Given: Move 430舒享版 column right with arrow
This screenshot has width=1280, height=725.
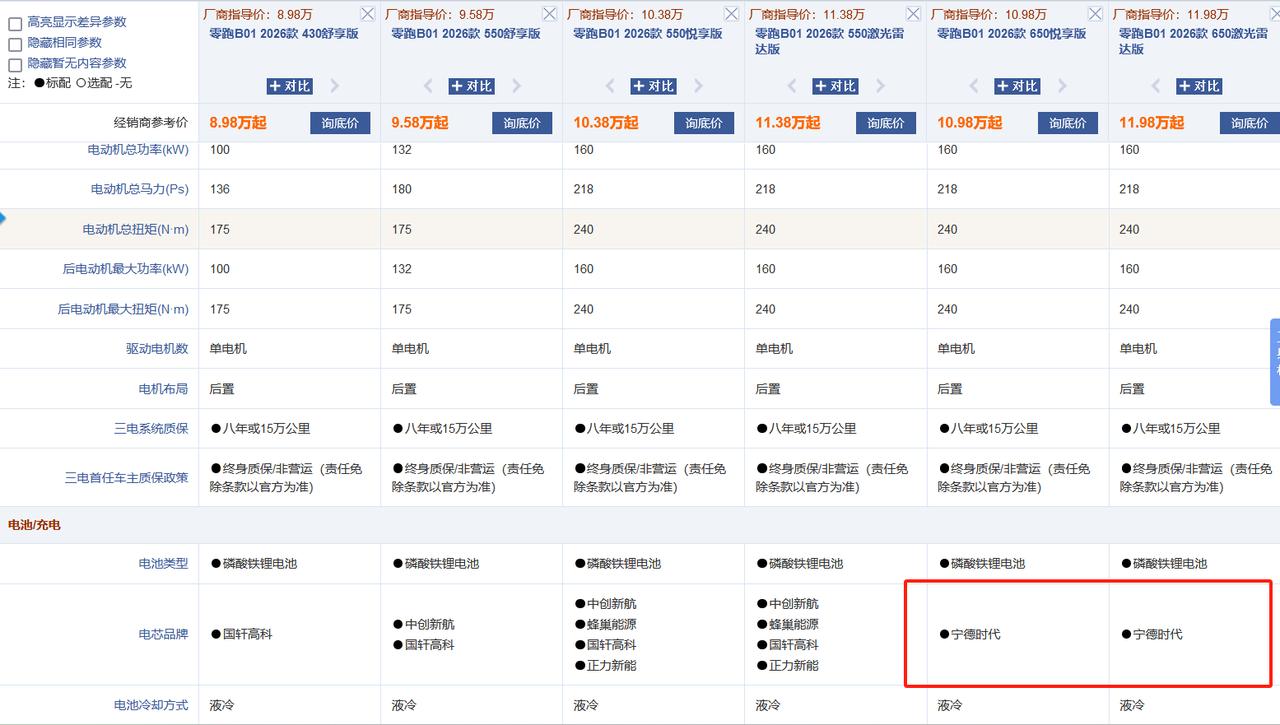Looking at the screenshot, I should 335,86.
